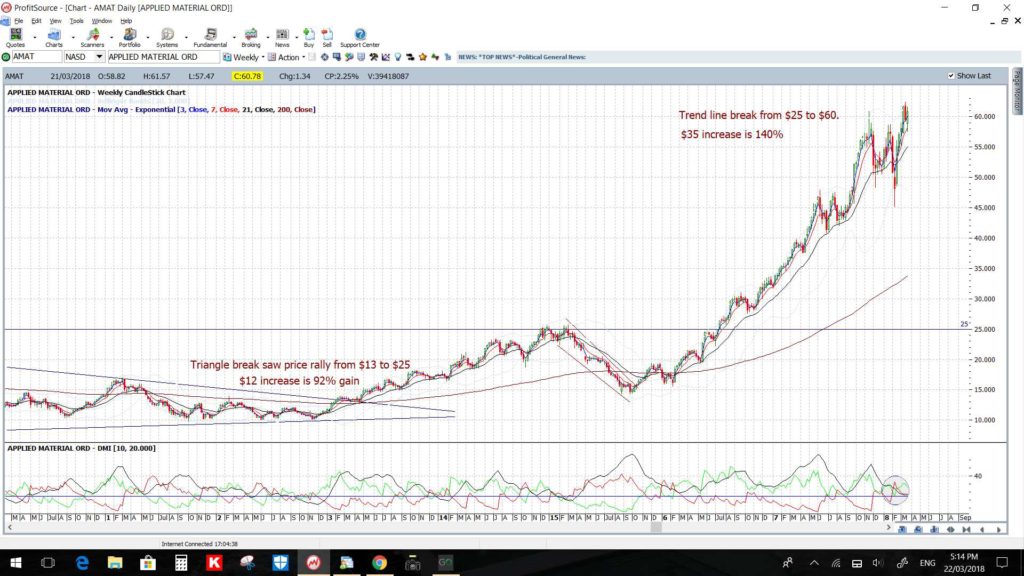The width and height of the screenshot is (1024, 576).
Task: Expand the dropdown arrow next to Fundamental
Action: tap(234, 37)
